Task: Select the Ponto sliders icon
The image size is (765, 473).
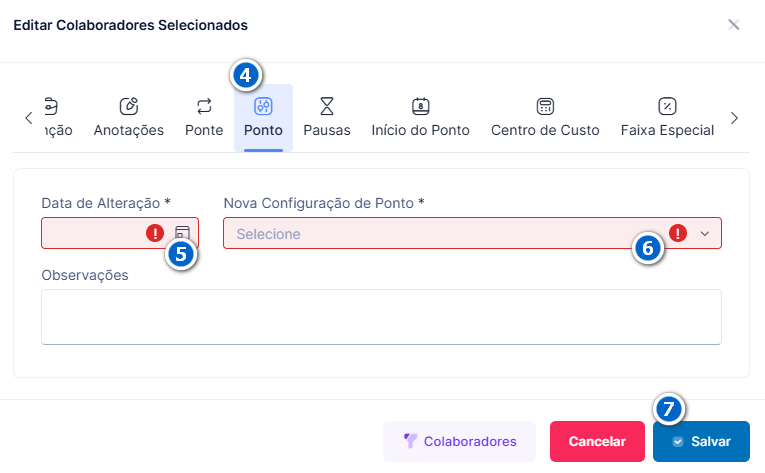Action: (x=263, y=106)
